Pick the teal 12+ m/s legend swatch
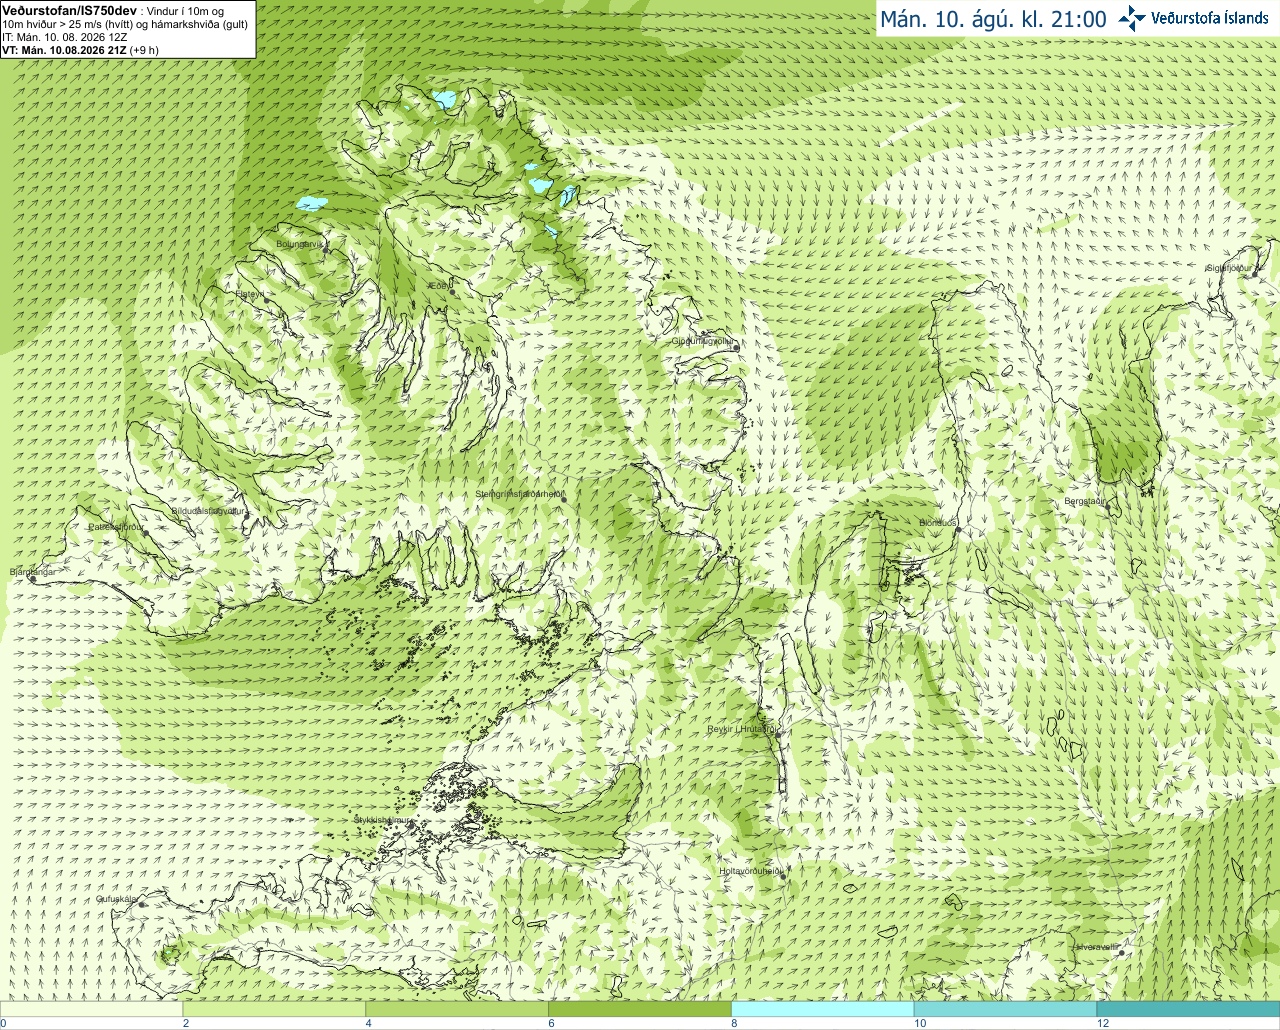 [1188, 1009]
